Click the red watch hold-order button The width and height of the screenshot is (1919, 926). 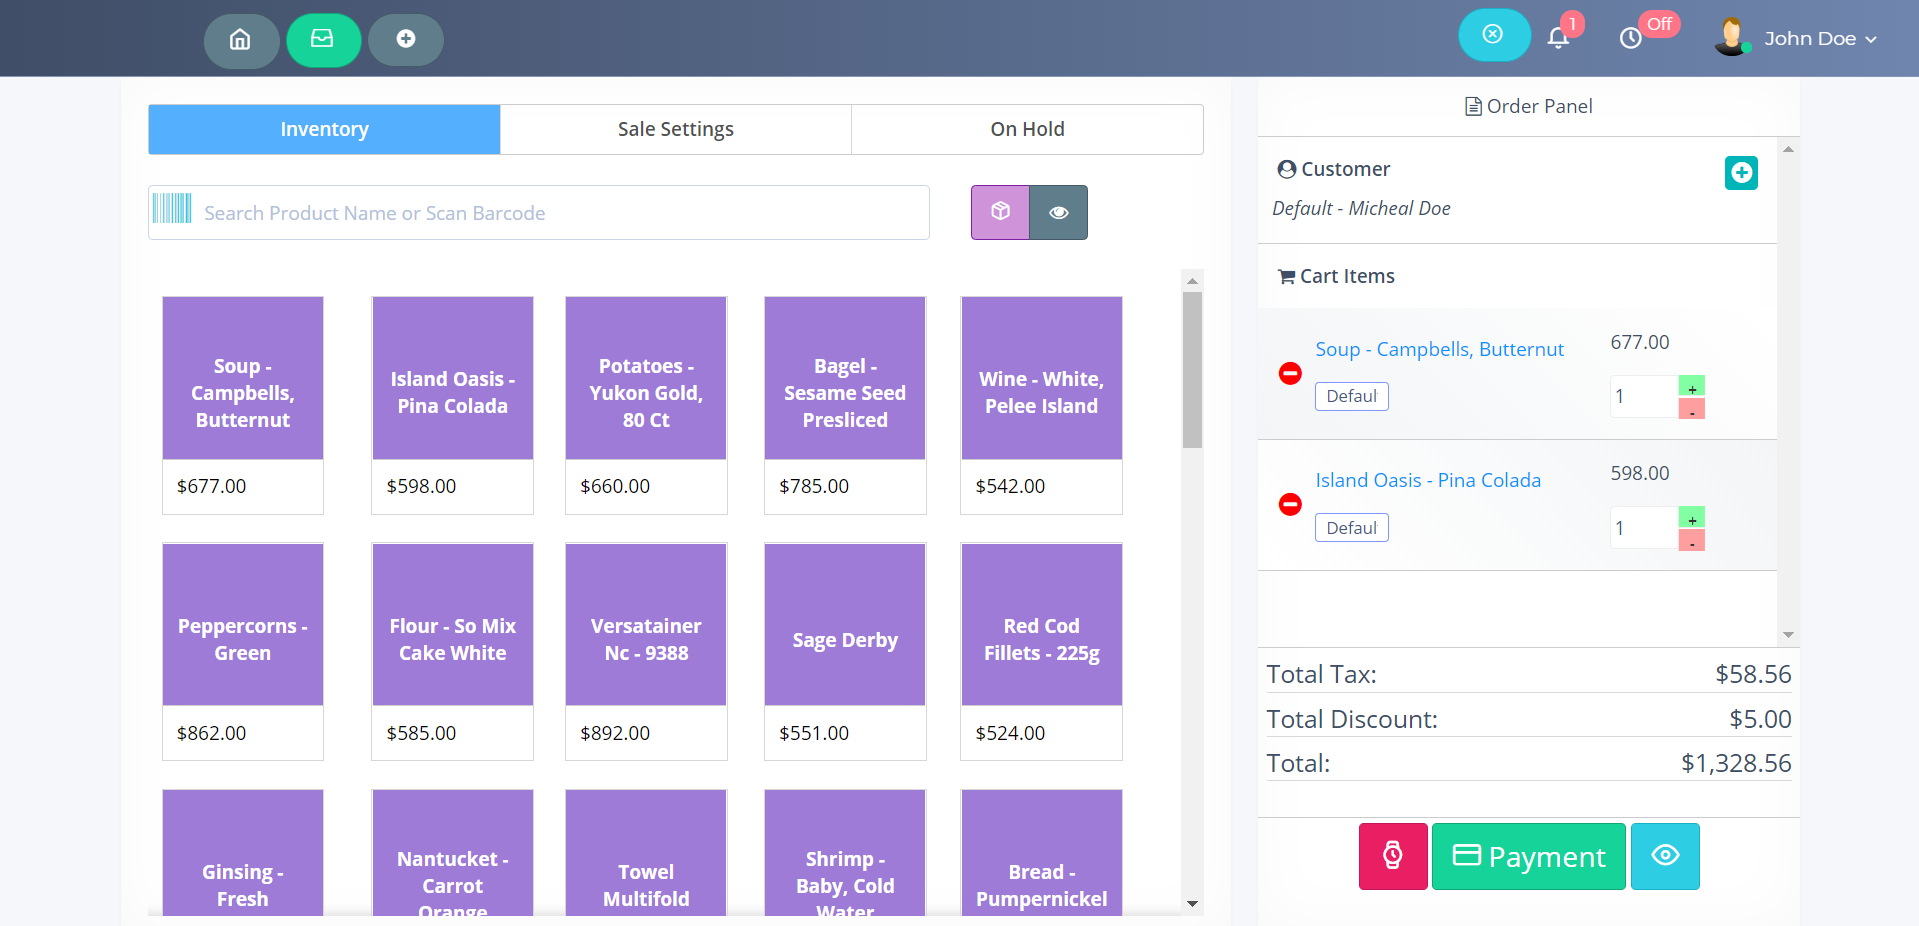tap(1392, 856)
